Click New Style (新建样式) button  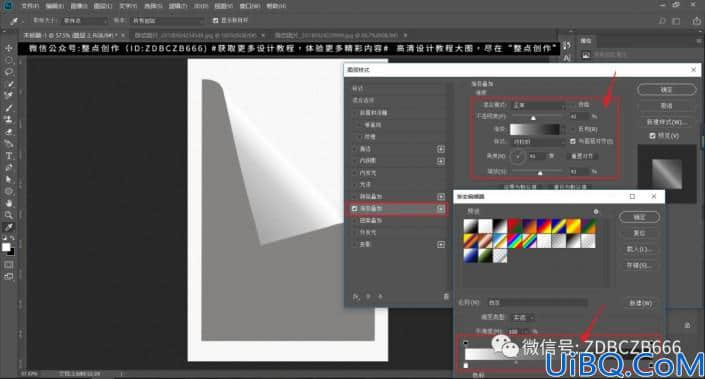[x=666, y=122]
